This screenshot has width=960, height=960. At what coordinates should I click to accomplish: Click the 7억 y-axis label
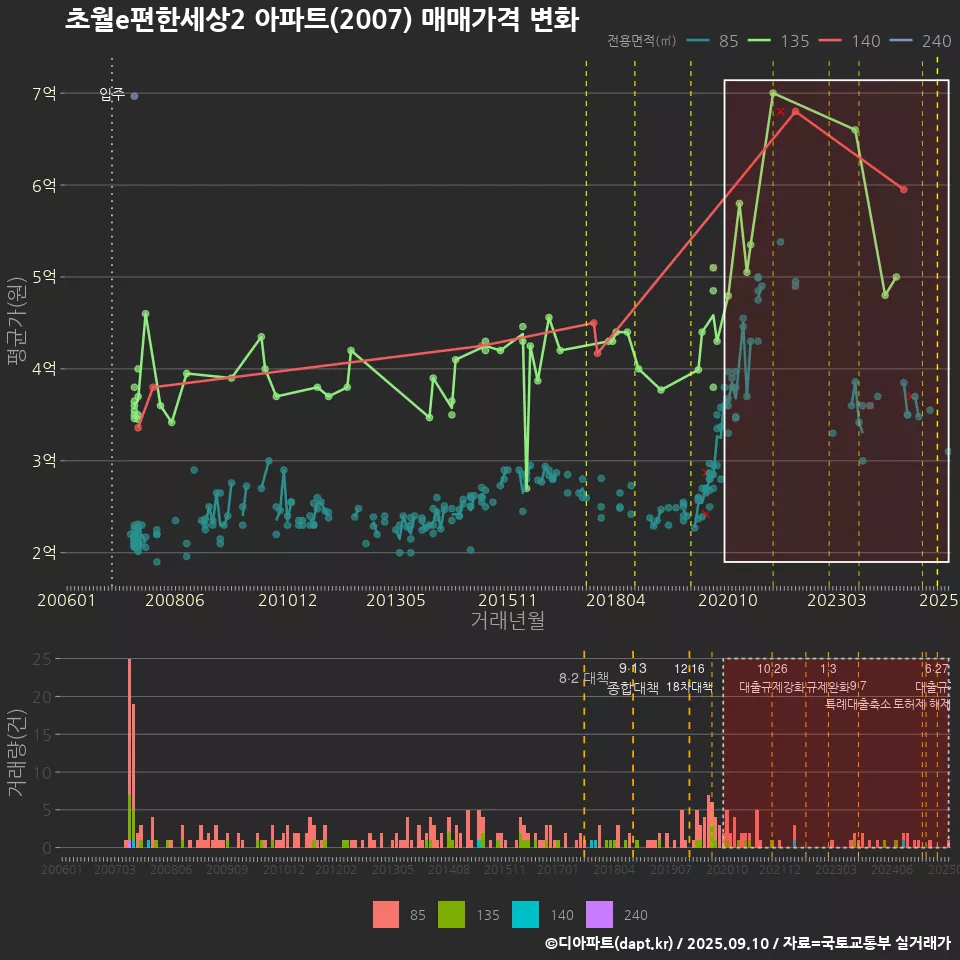[44, 94]
